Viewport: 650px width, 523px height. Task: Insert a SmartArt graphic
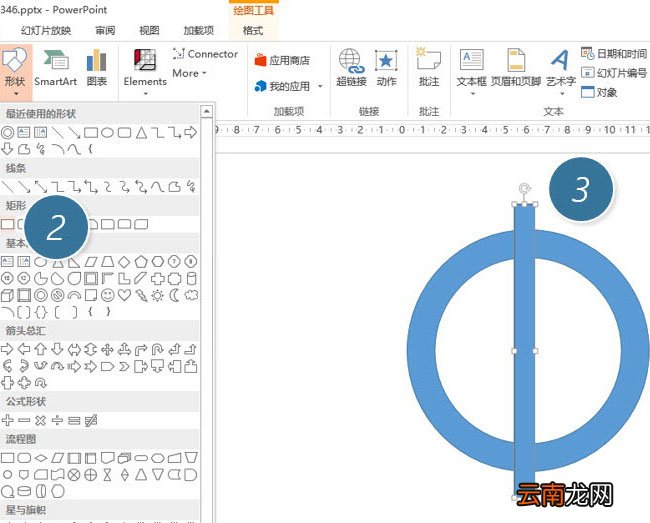point(56,68)
